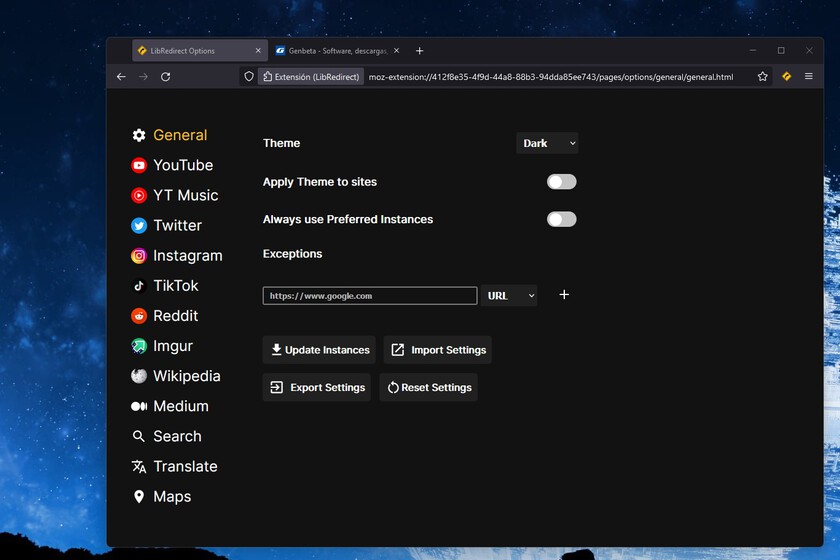Open the General settings gear icon

[139, 135]
